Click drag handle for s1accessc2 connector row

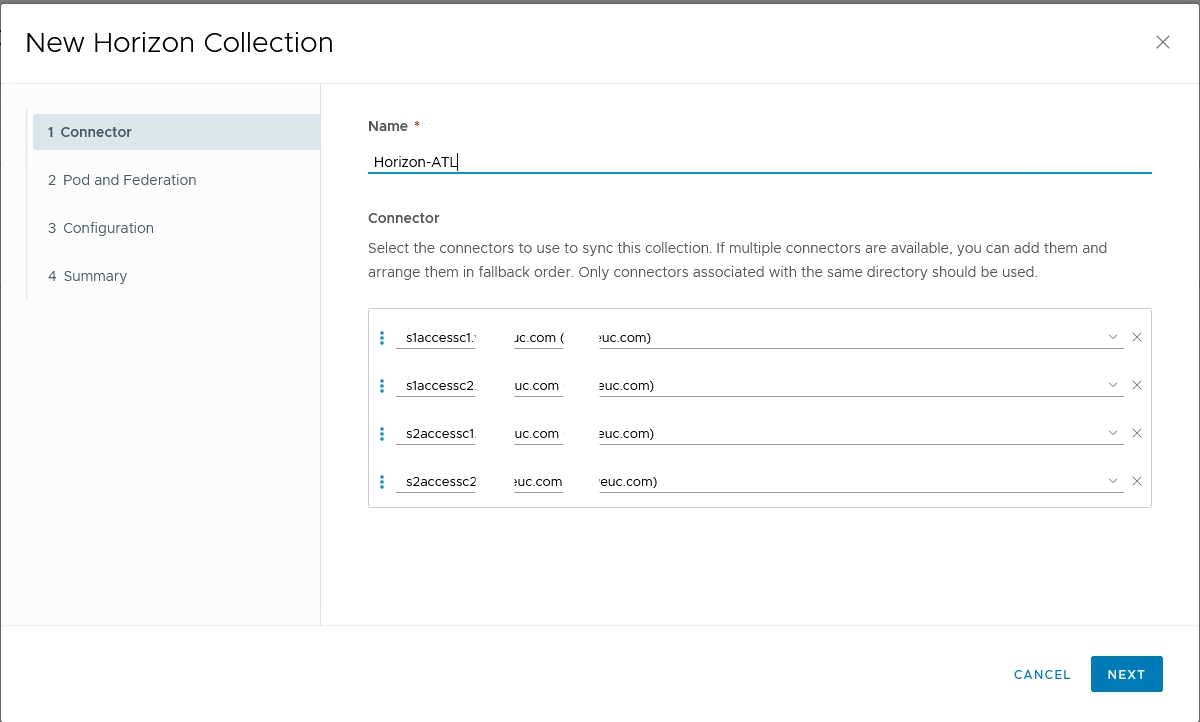coord(382,386)
